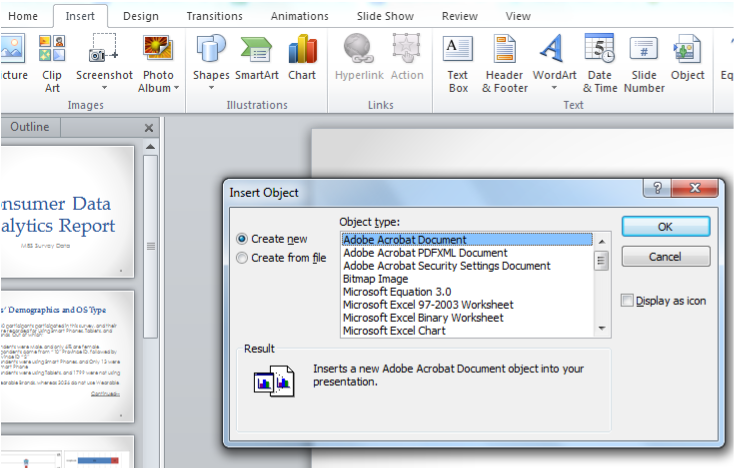Click the Hyperlink globe icon

pos(358,48)
